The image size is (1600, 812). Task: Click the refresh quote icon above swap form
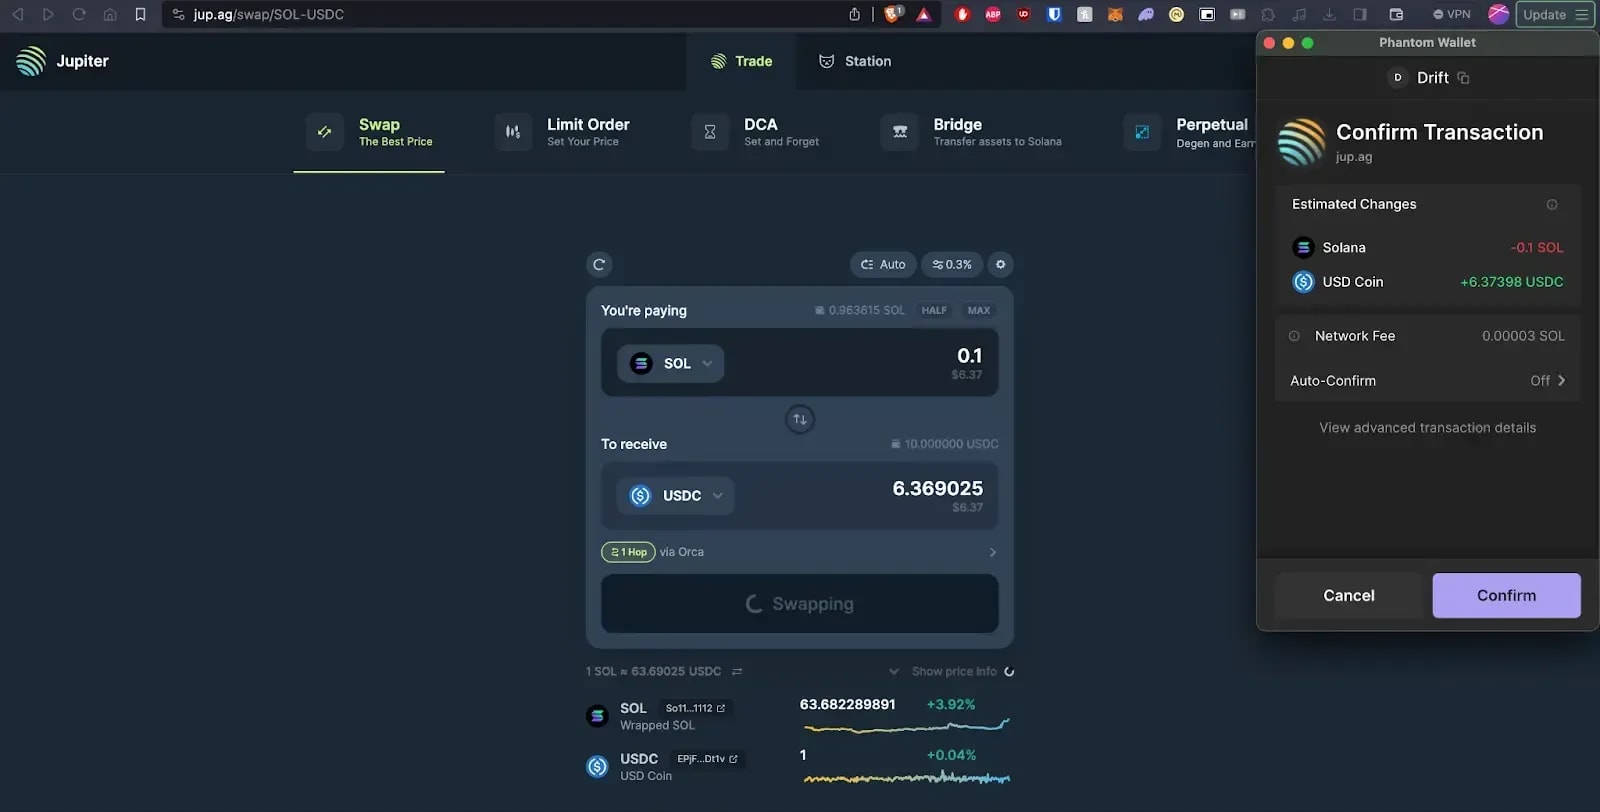[x=599, y=265]
